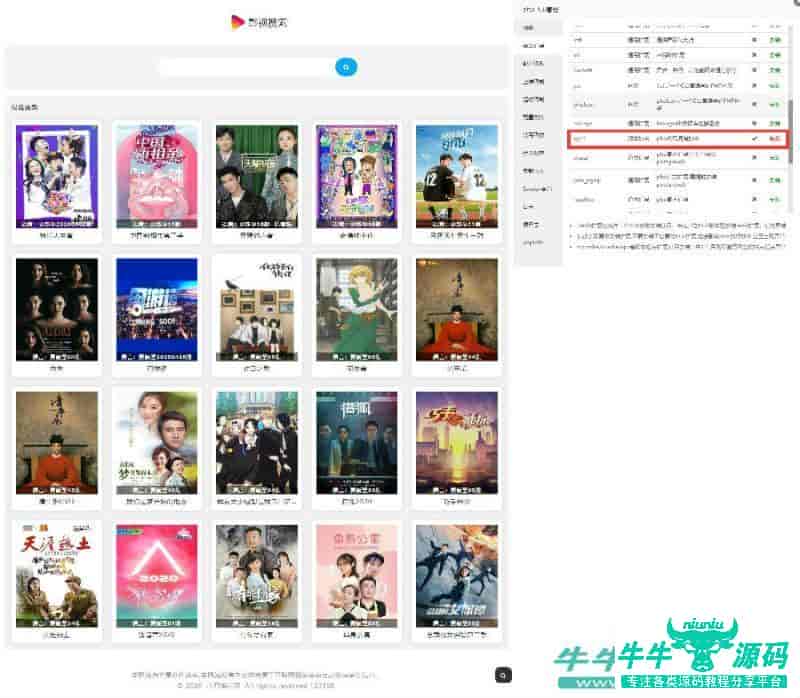Click the dark floating search icon near footer
This screenshot has width=800, height=698.
[x=503, y=675]
